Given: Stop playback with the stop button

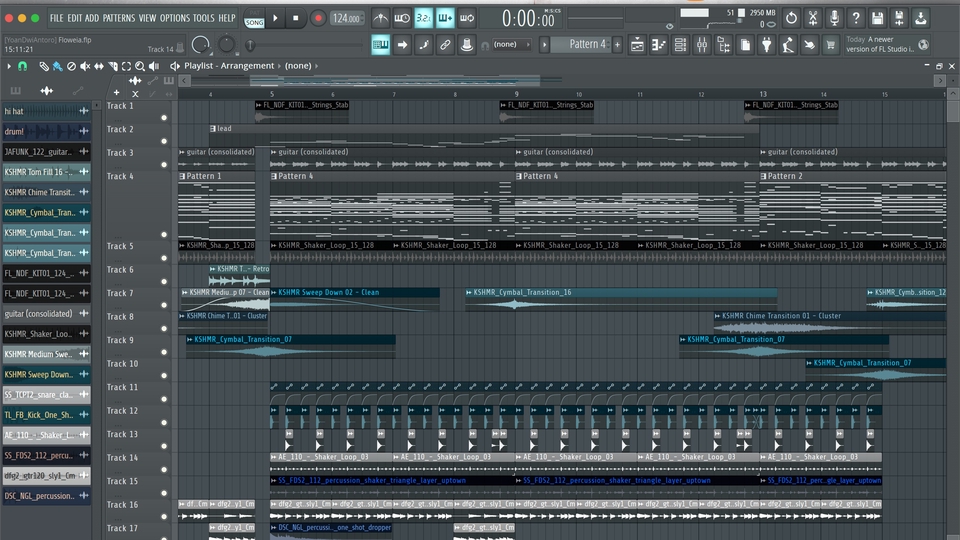Looking at the screenshot, I should [x=296, y=18].
